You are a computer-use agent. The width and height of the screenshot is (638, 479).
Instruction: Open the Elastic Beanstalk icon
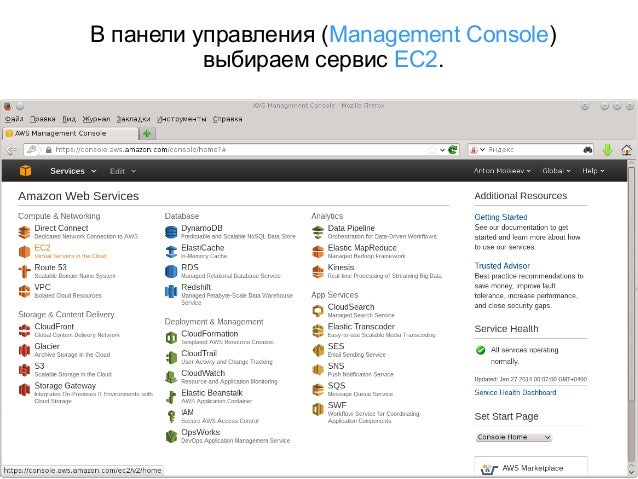(x=171, y=397)
